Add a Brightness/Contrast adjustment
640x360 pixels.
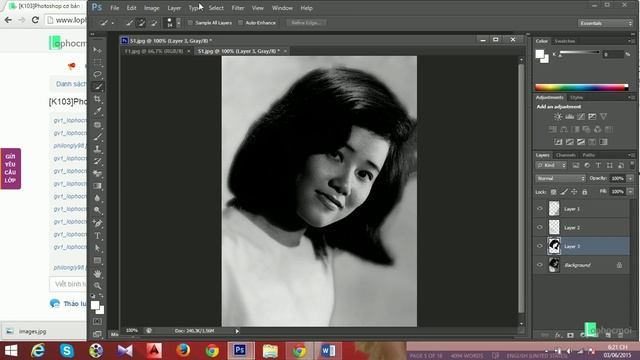point(558,117)
